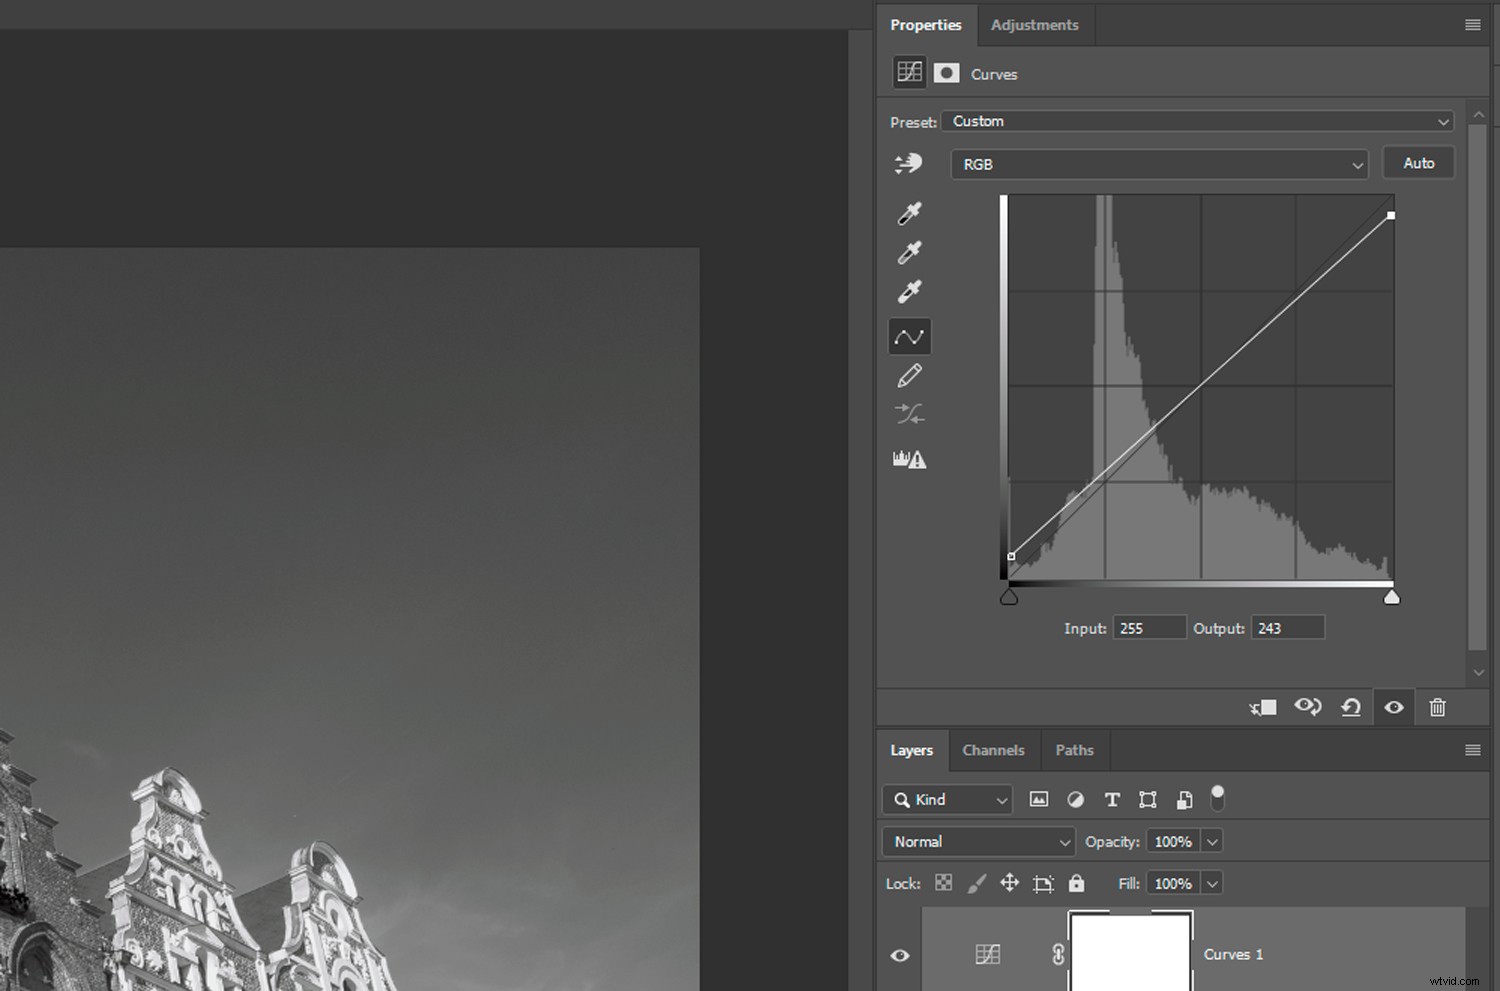1500x991 pixels.
Task: Switch to drawing the curve with pencil
Action: point(909,374)
